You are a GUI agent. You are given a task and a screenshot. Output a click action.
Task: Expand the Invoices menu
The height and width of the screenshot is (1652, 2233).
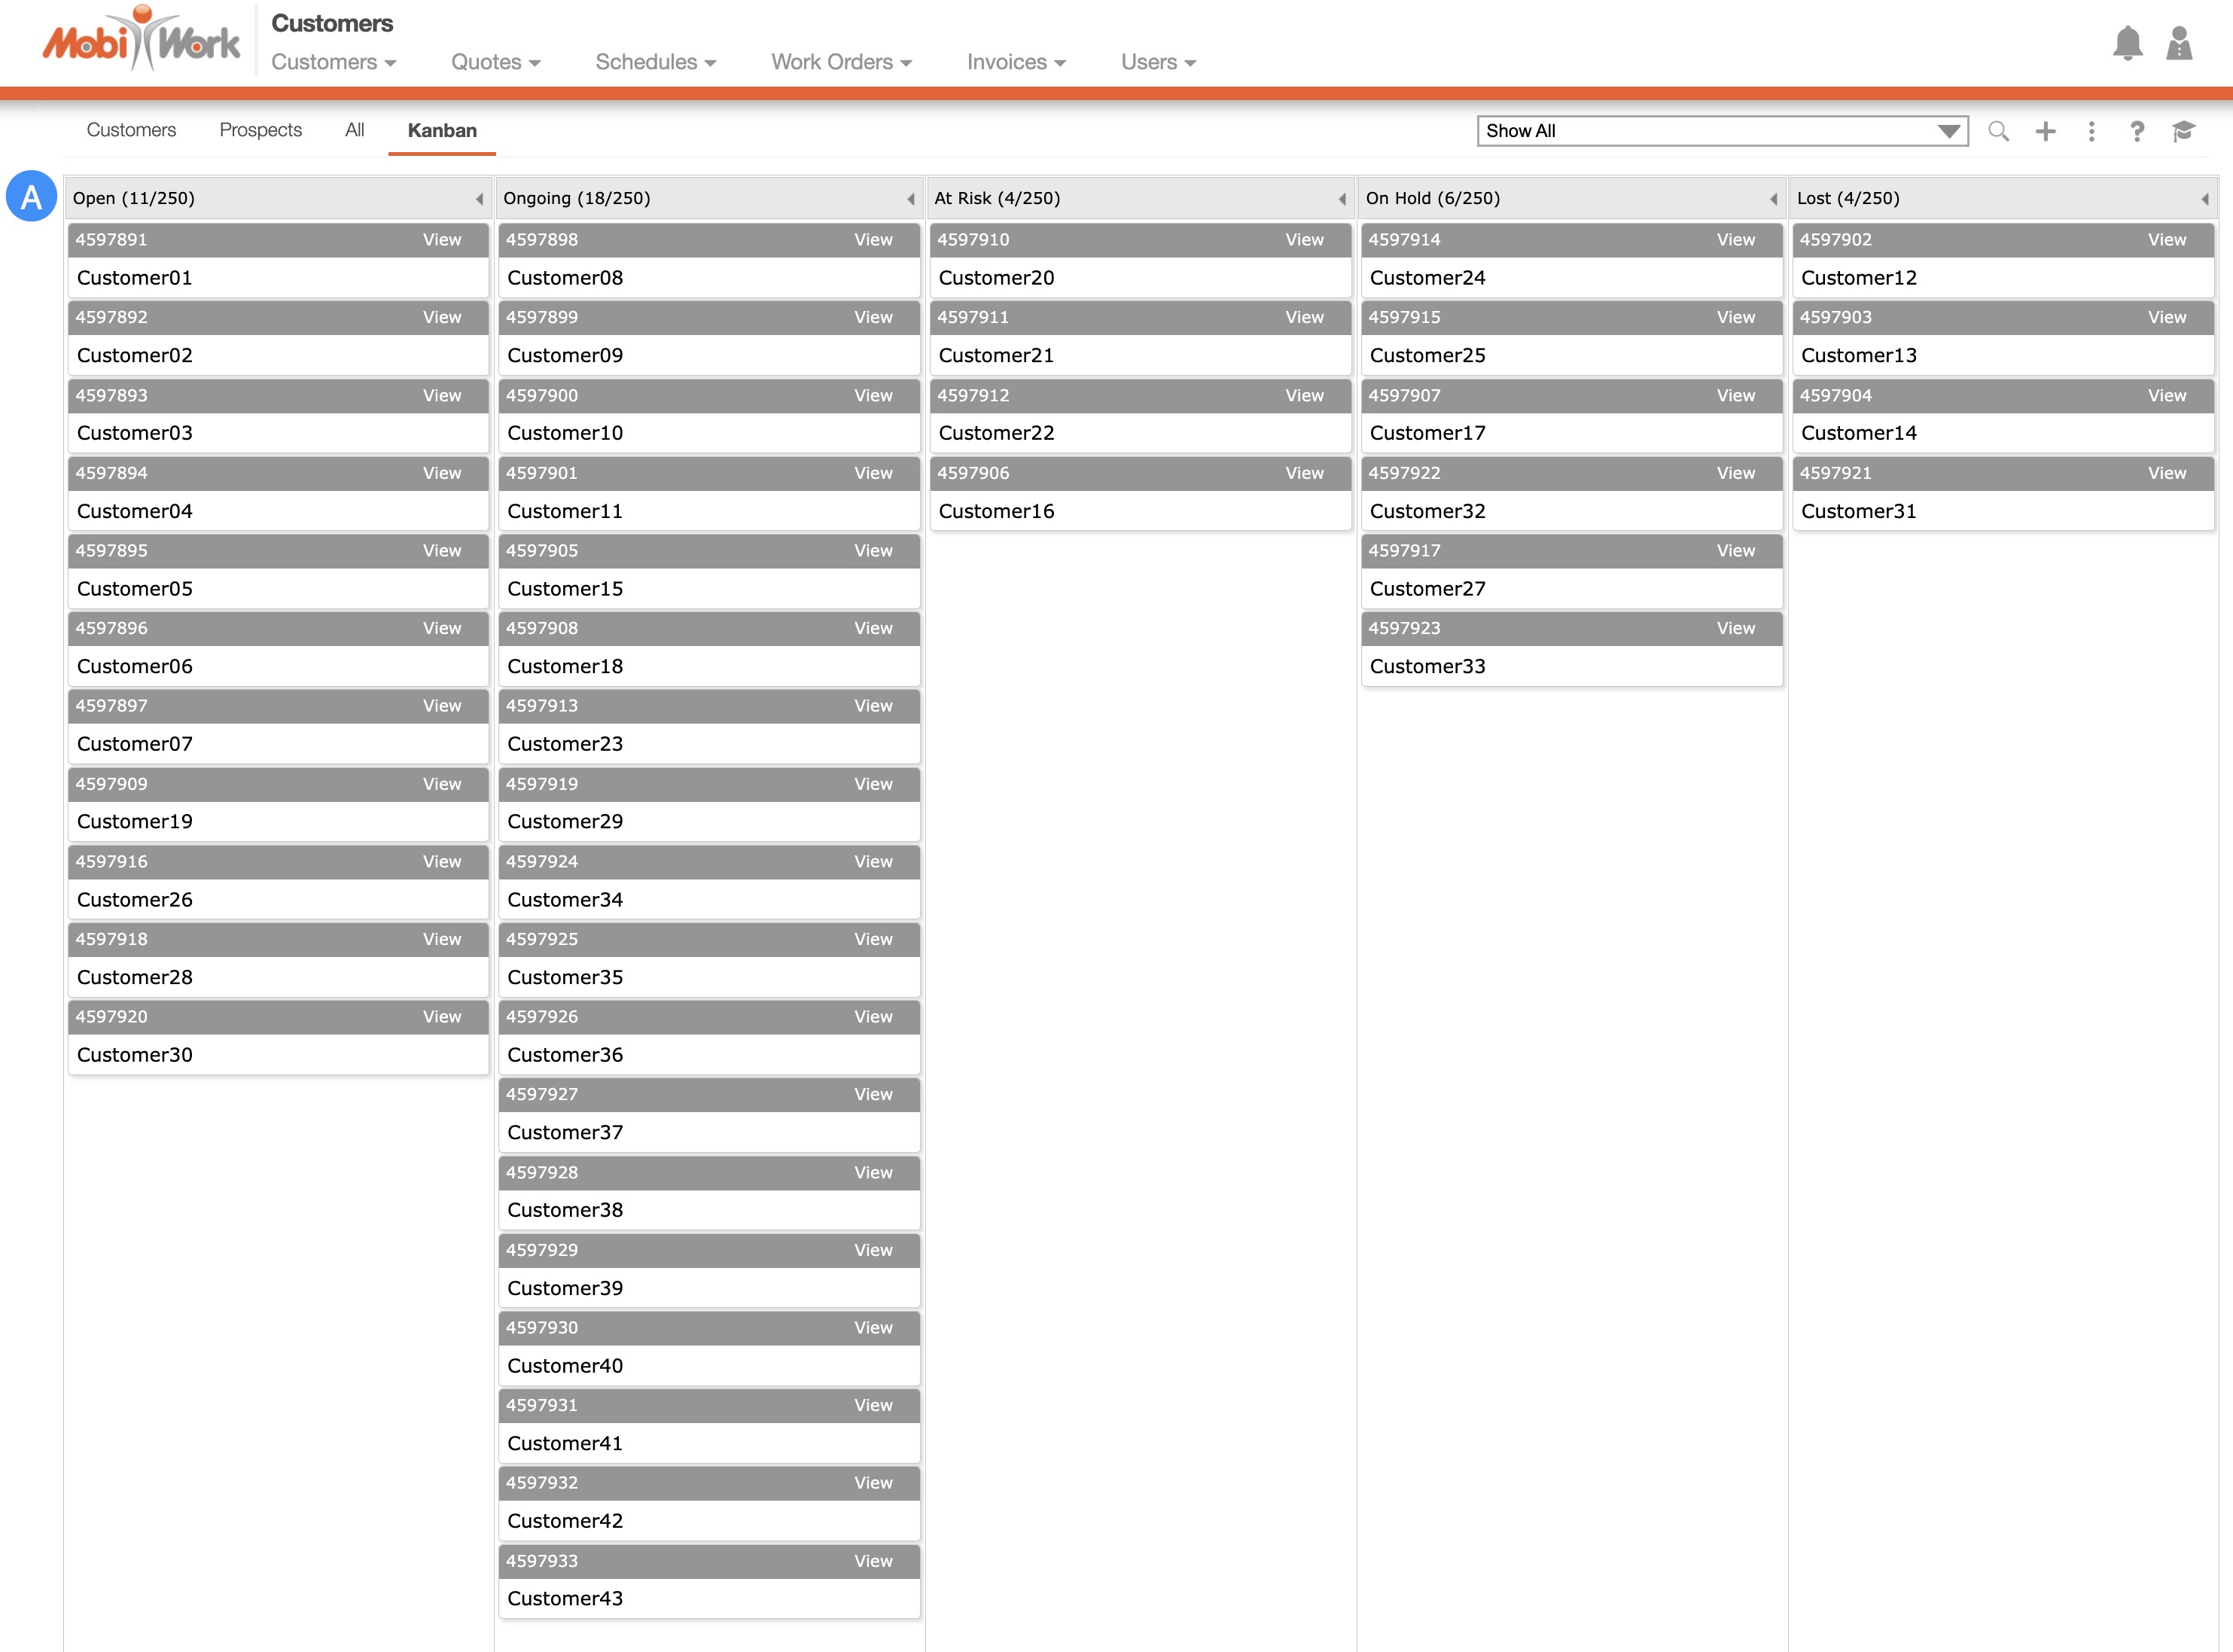pos(1015,62)
